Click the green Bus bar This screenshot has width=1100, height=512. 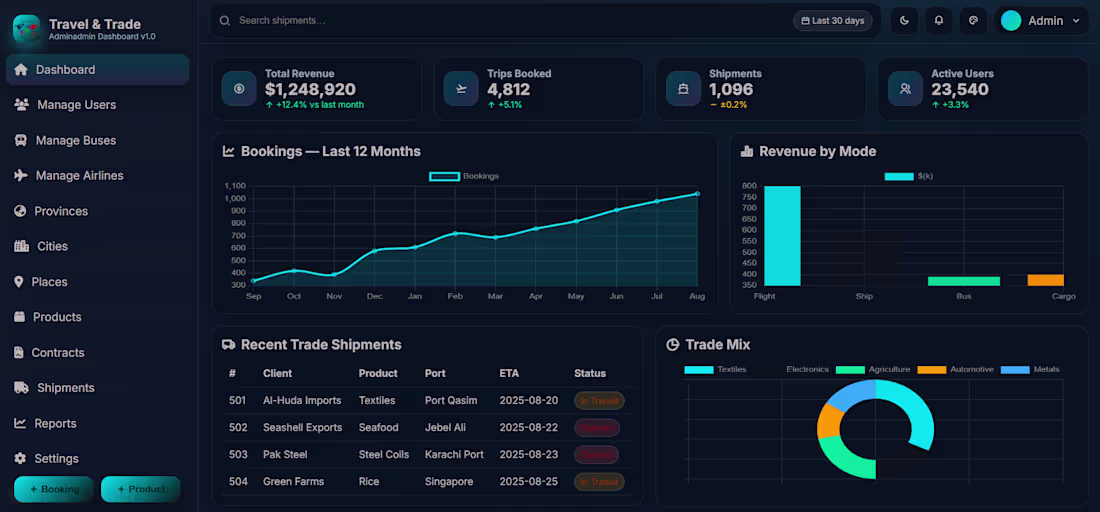[x=964, y=281]
